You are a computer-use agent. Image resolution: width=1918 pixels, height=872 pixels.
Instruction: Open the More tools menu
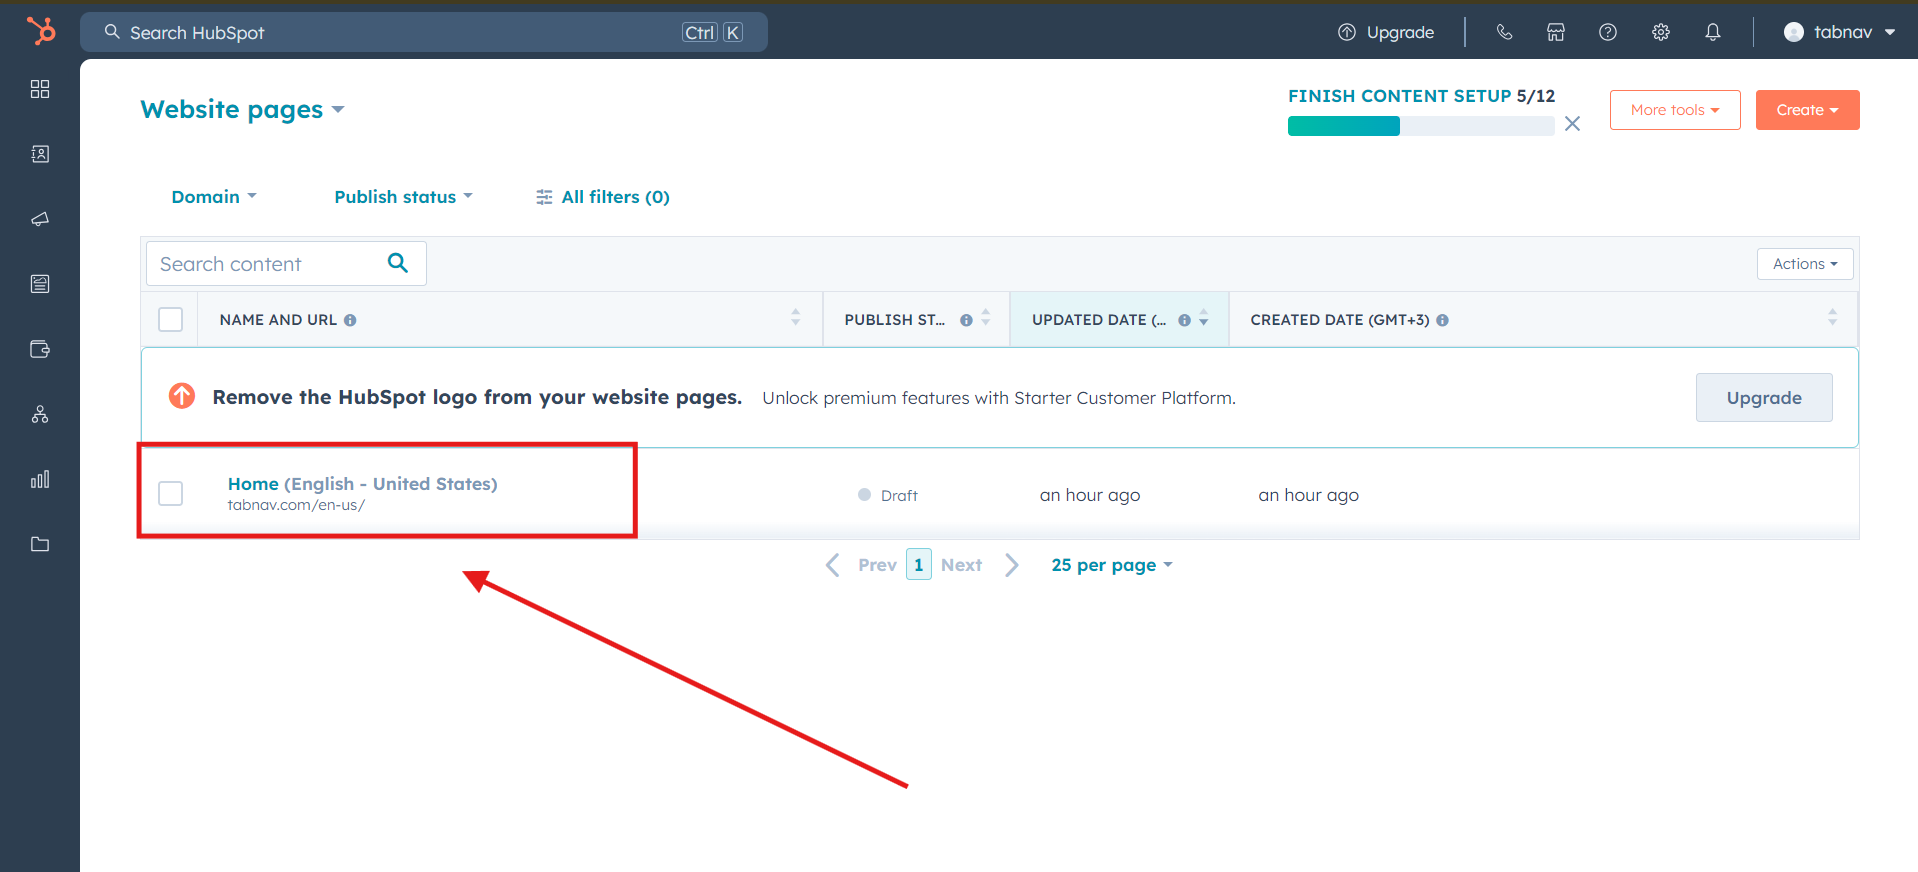[1674, 110]
